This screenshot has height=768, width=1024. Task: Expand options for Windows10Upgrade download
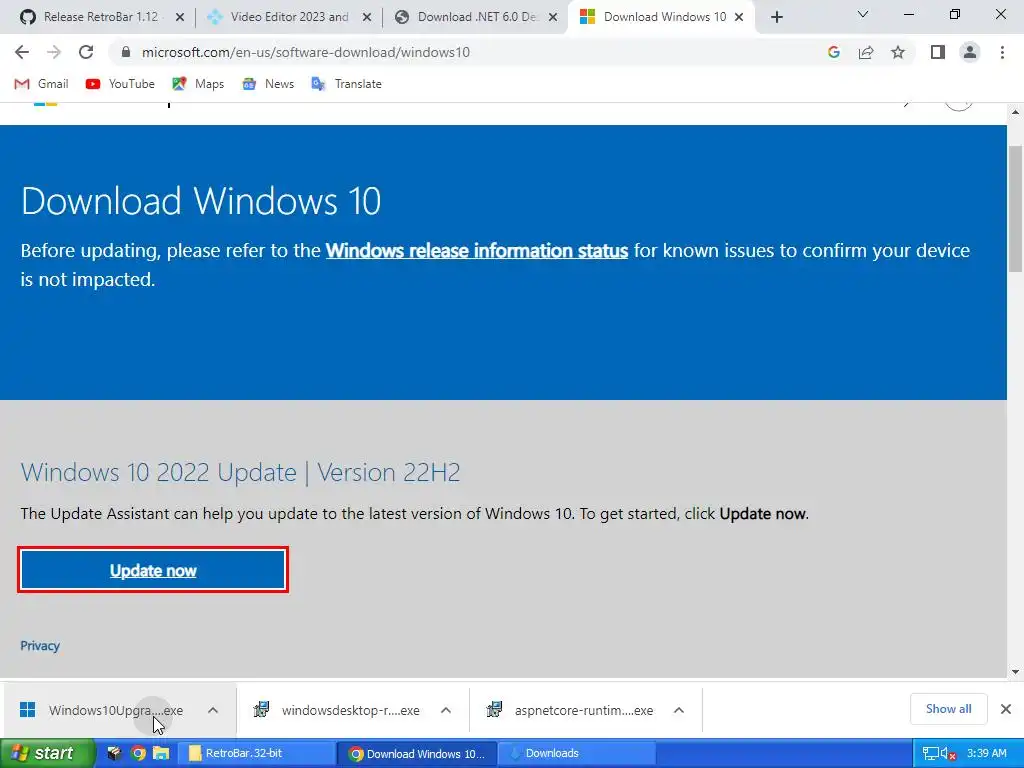point(213,710)
